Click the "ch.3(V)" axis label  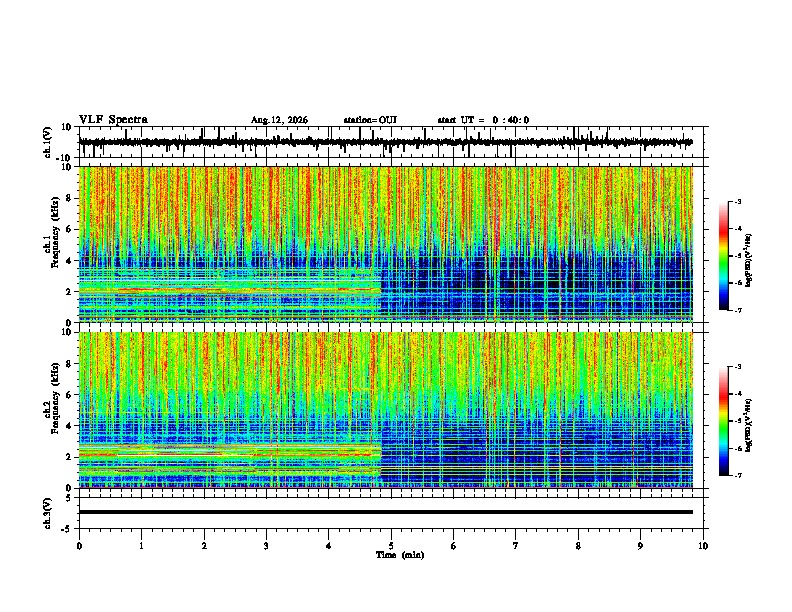[48, 513]
